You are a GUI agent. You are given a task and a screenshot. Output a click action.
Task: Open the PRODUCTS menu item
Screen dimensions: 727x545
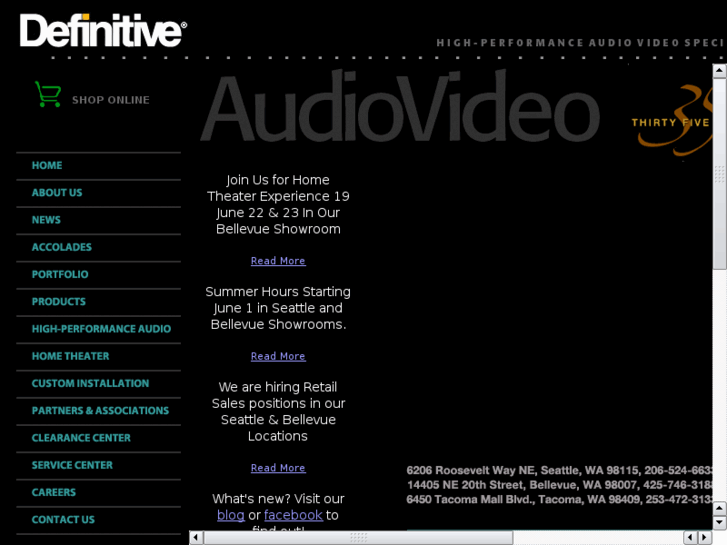click(58, 302)
